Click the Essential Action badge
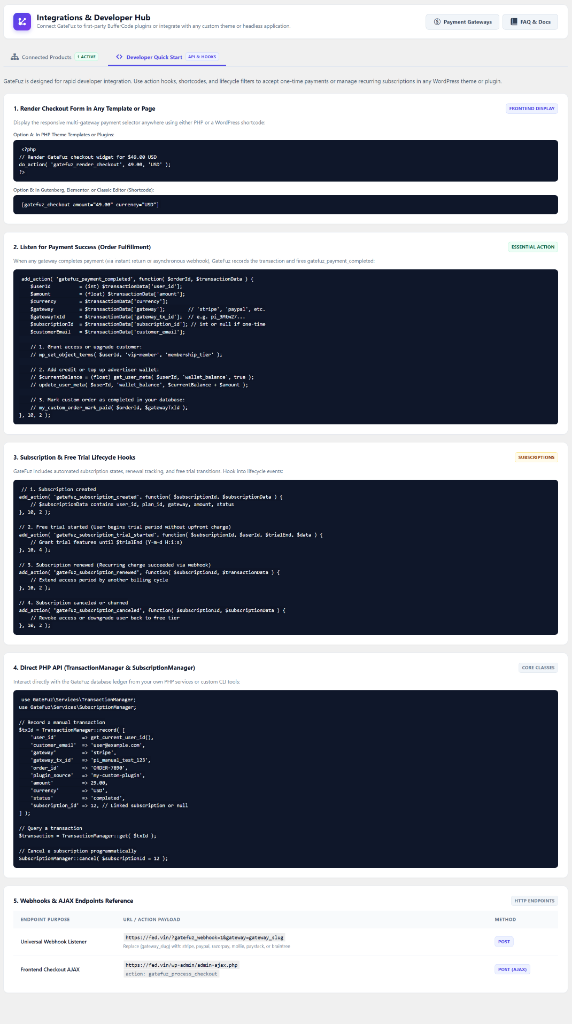The width and height of the screenshot is (572, 1024). 533,247
